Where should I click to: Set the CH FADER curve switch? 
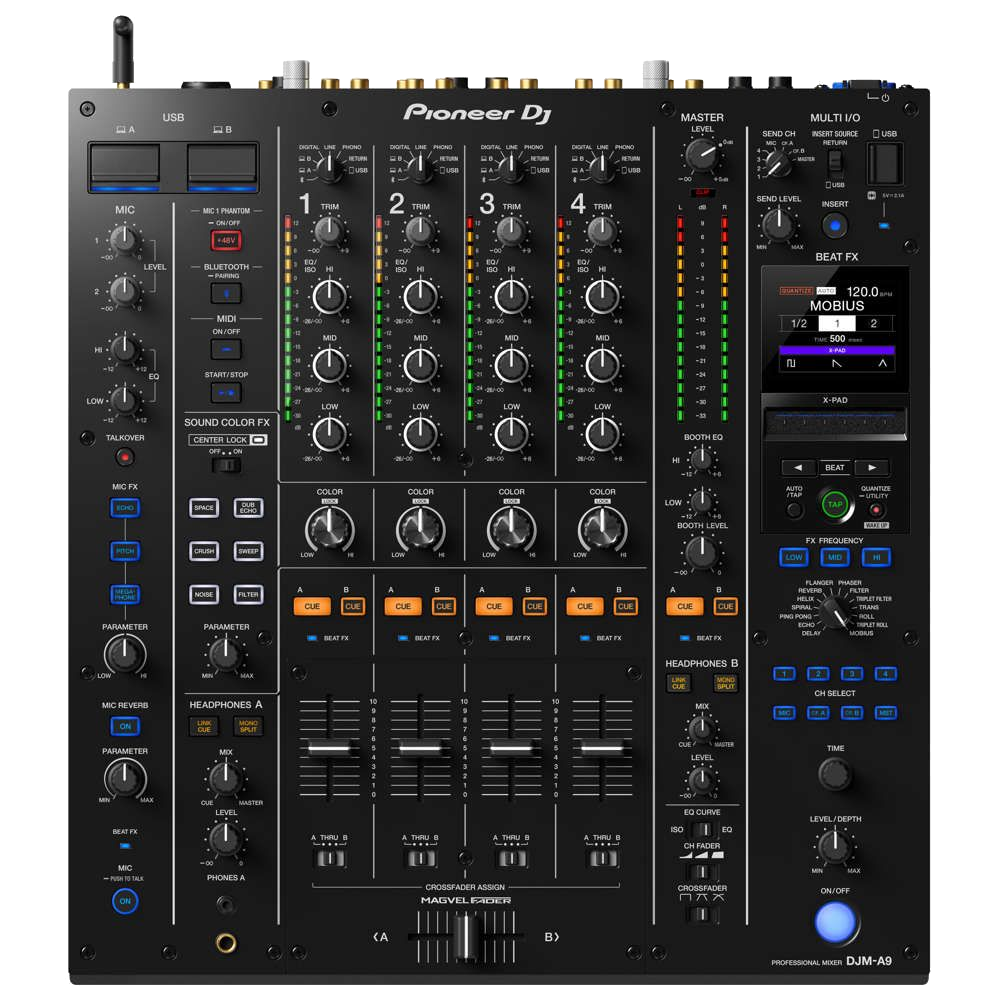(702, 871)
